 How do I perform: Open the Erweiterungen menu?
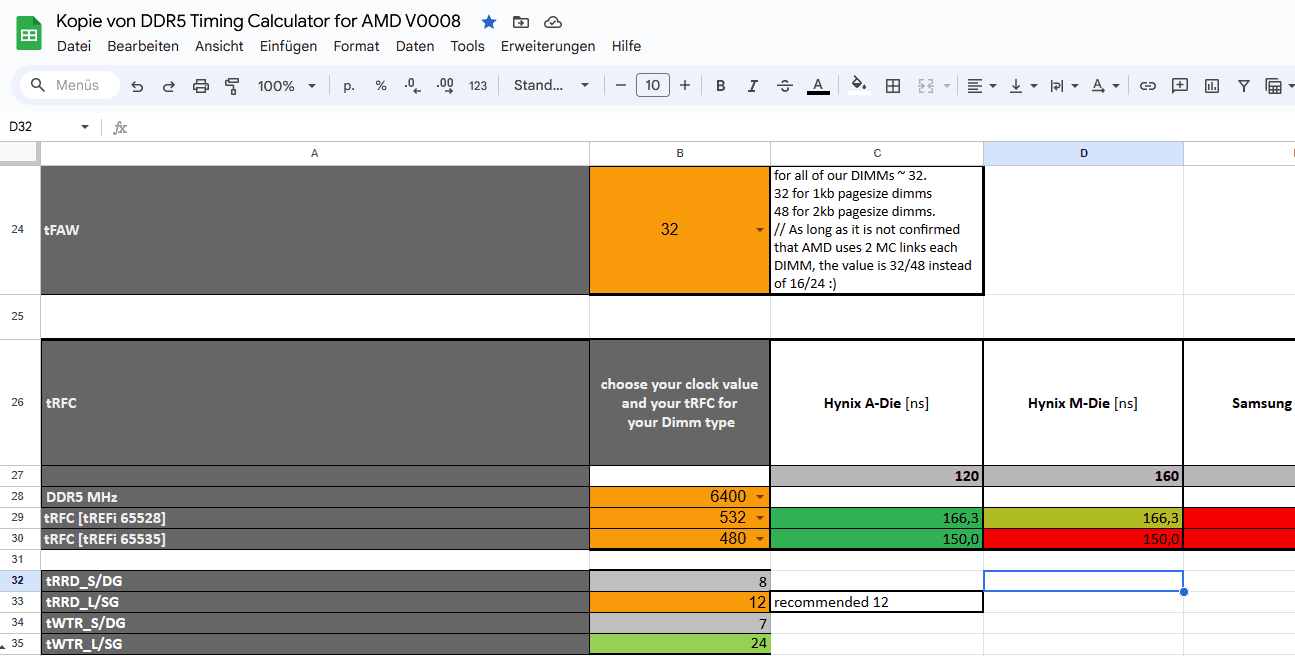[548, 46]
